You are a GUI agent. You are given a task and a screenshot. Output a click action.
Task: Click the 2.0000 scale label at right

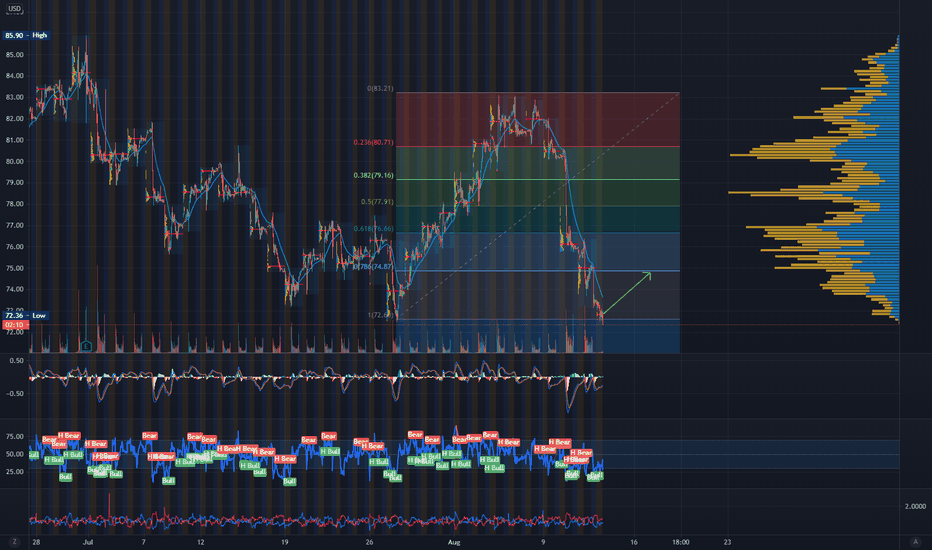coord(915,506)
